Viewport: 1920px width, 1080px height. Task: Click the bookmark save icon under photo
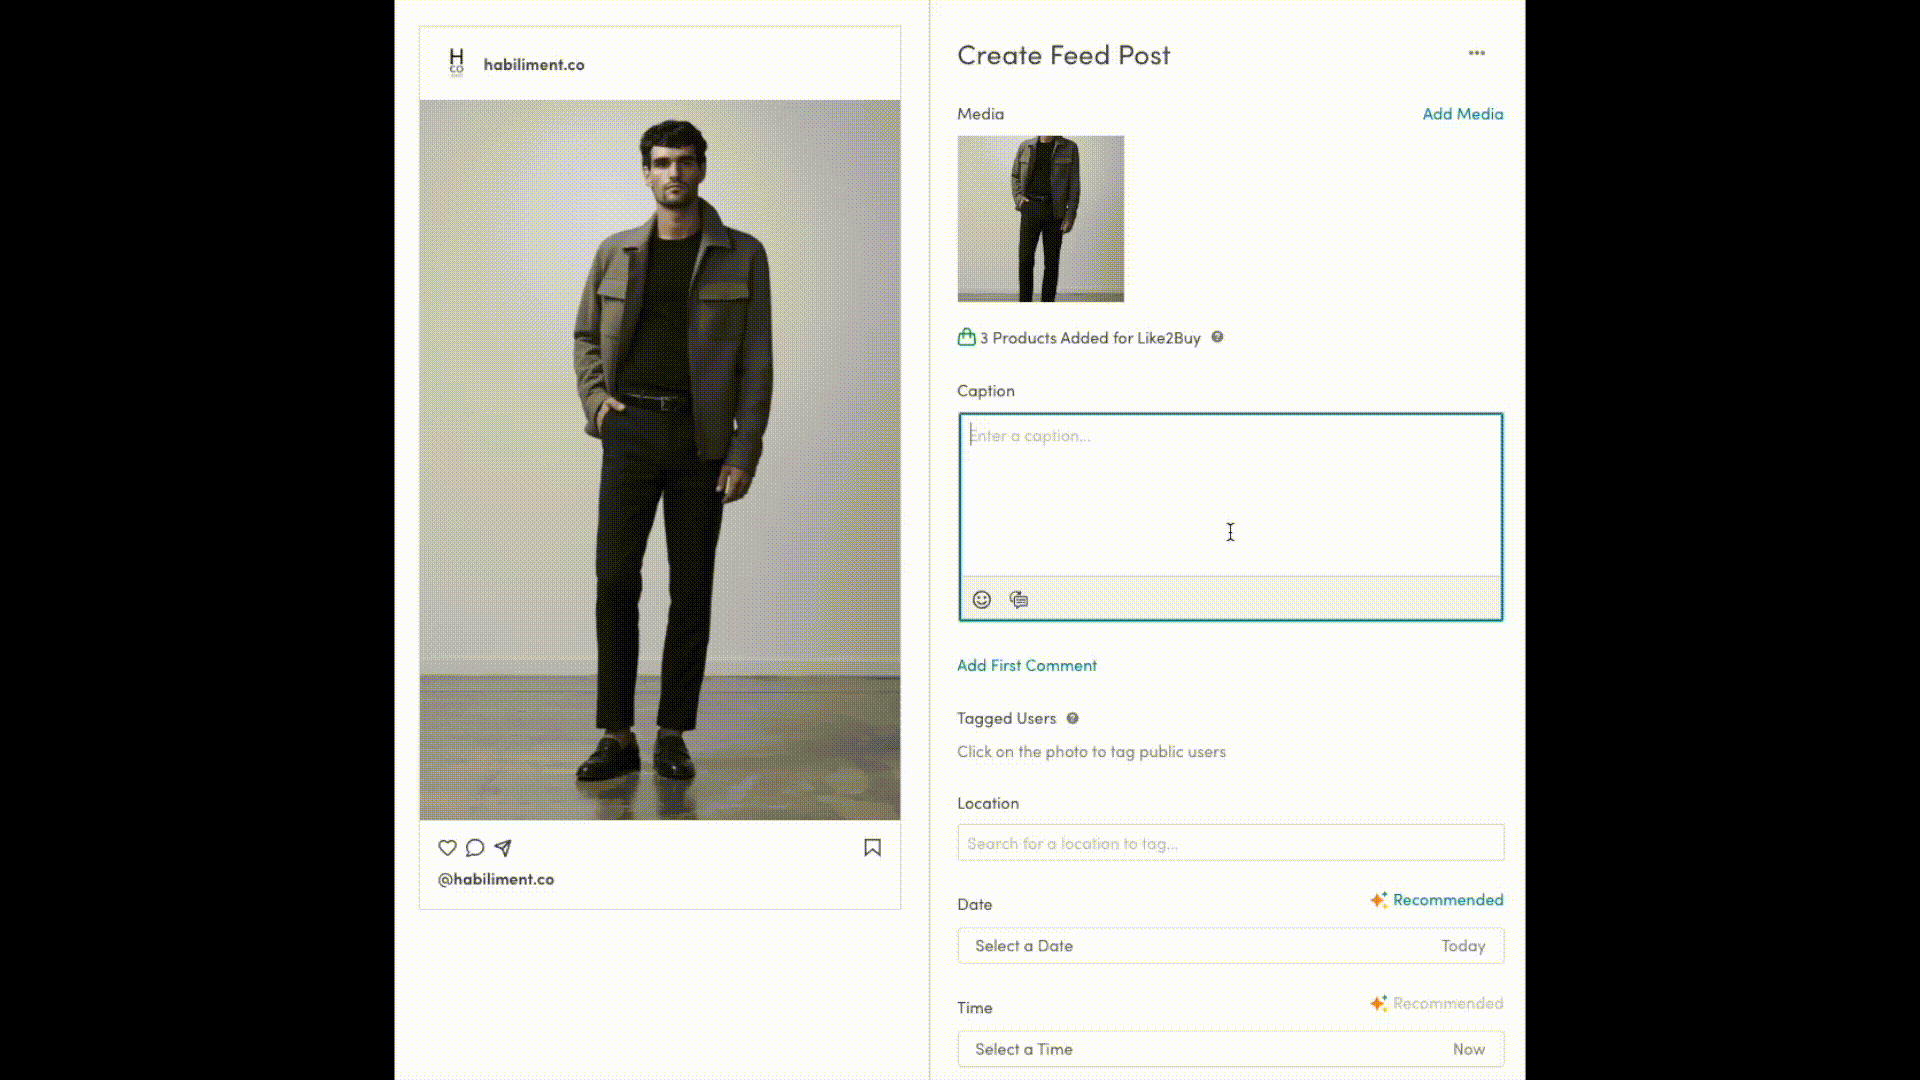(872, 848)
